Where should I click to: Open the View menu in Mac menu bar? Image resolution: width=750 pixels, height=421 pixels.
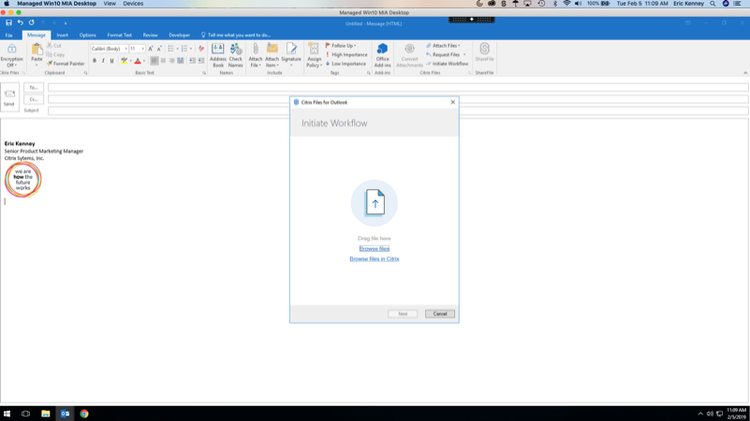110,3
